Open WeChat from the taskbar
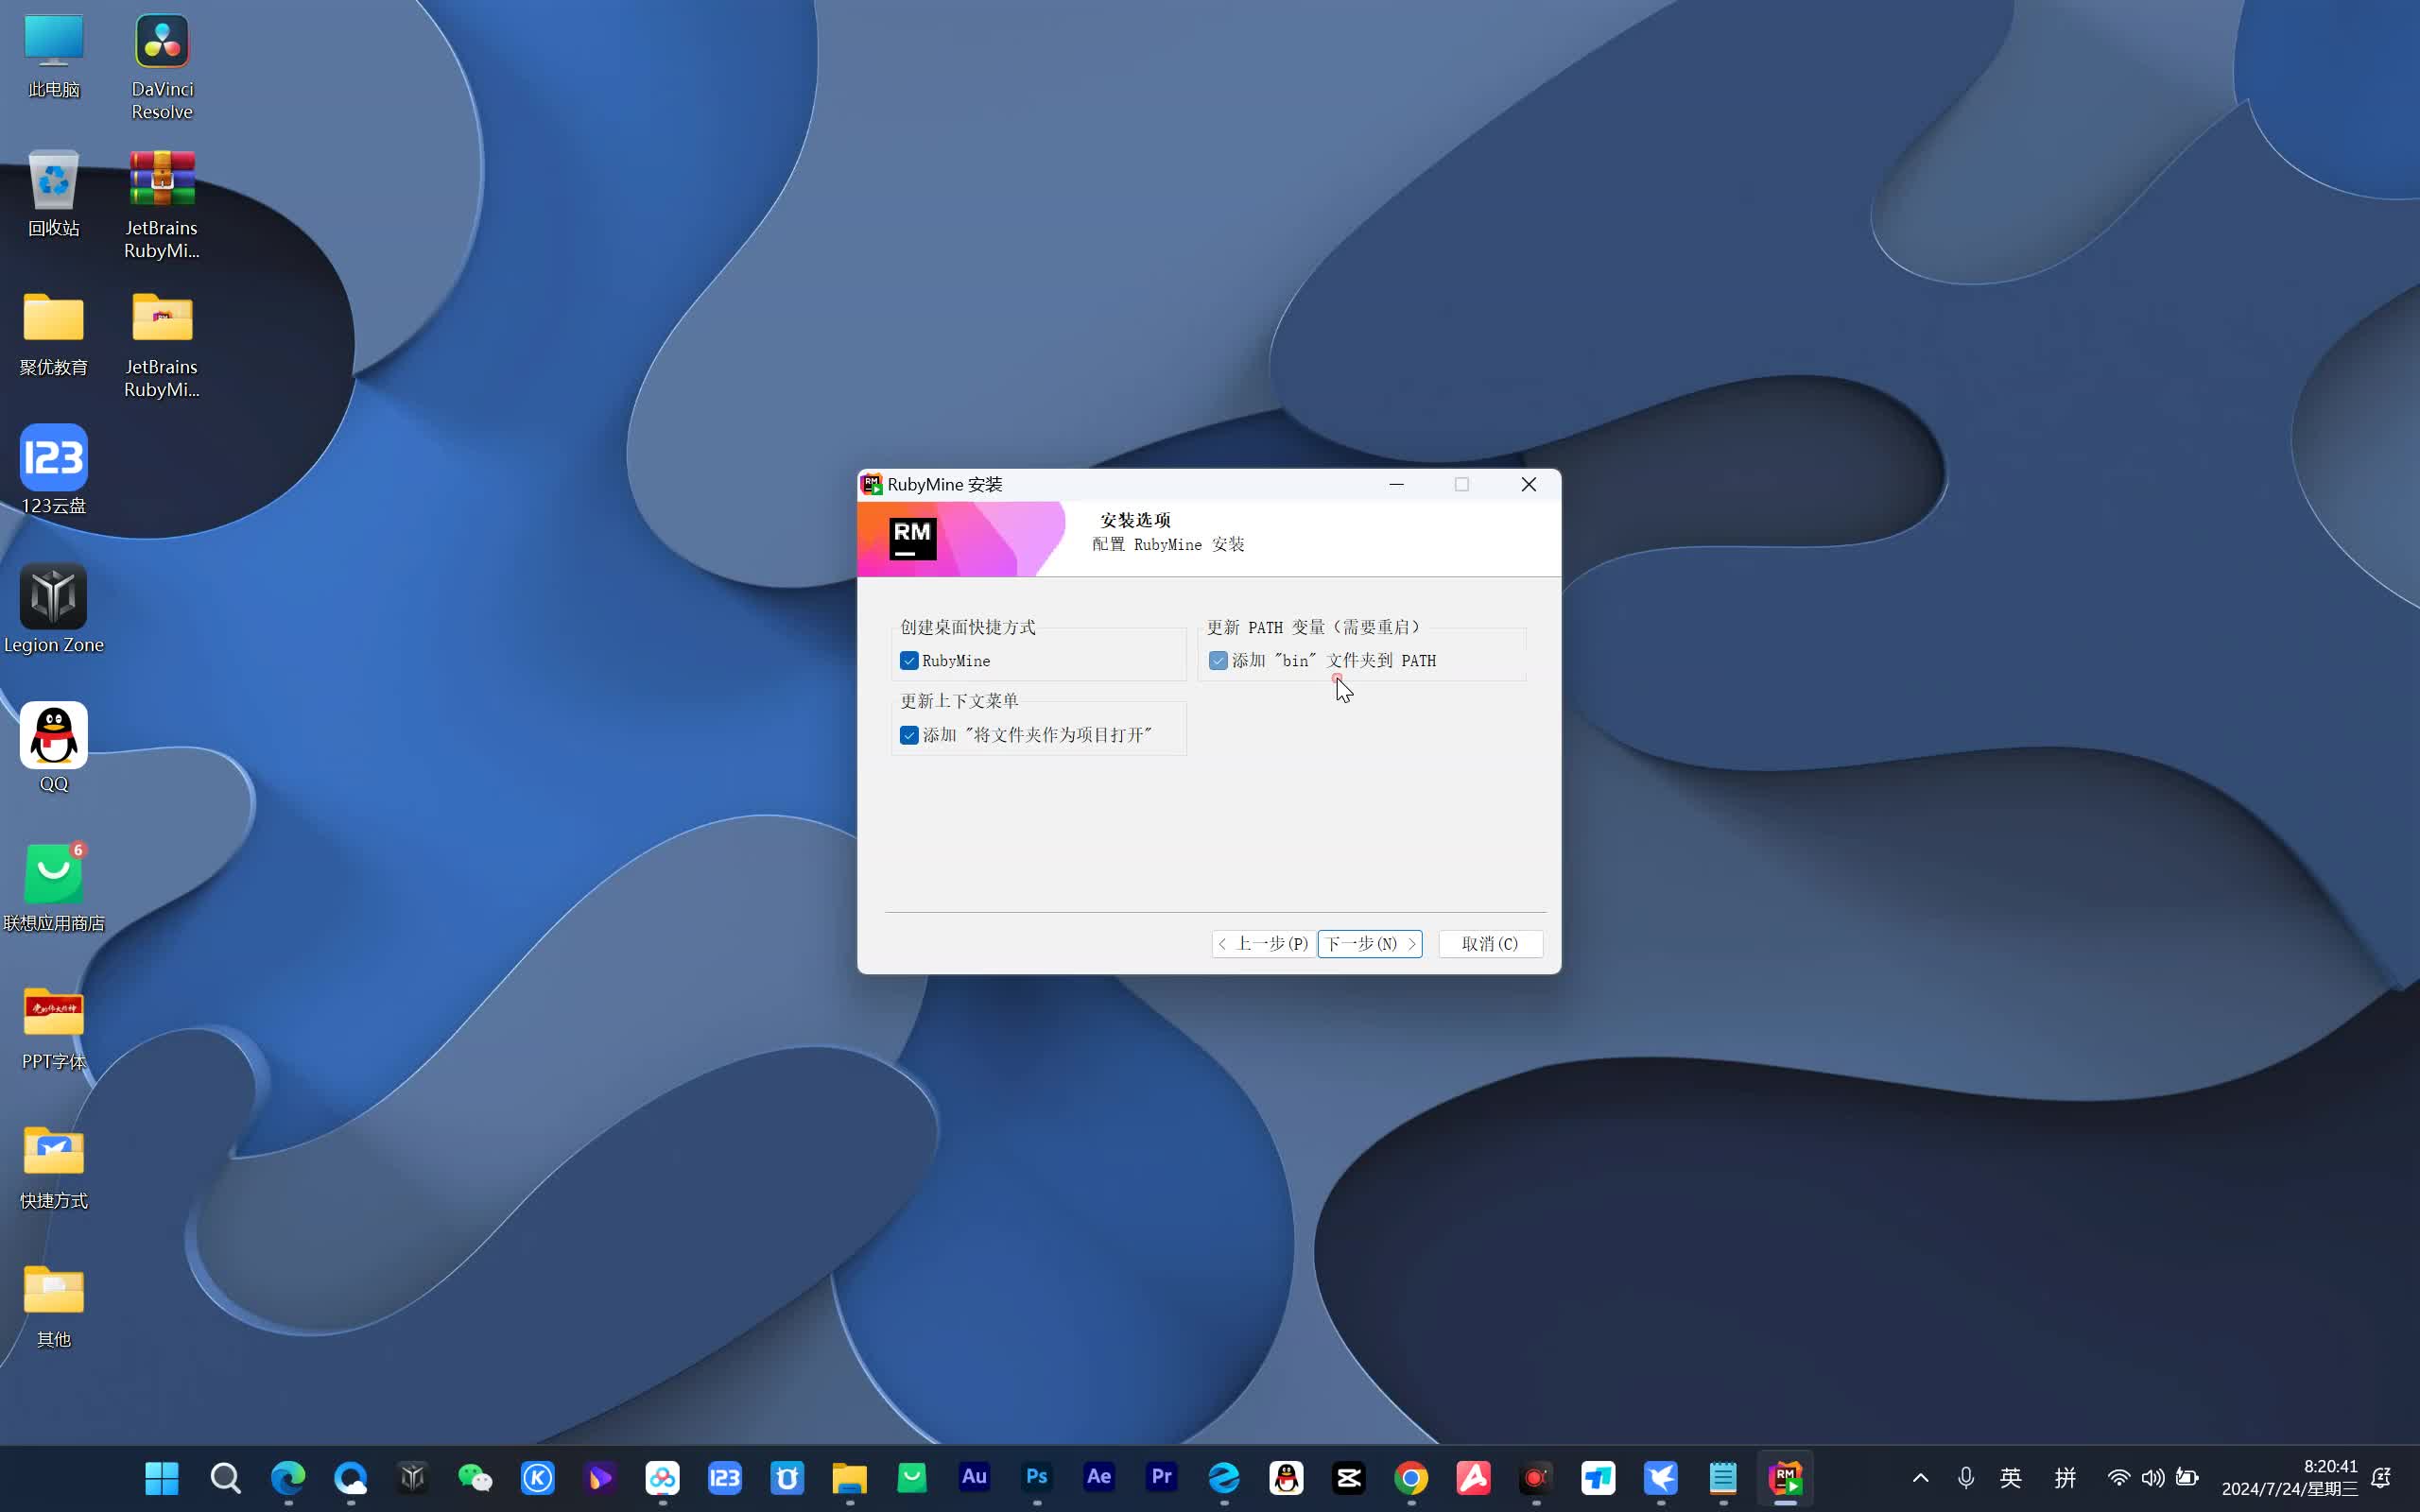This screenshot has width=2420, height=1512. click(475, 1477)
